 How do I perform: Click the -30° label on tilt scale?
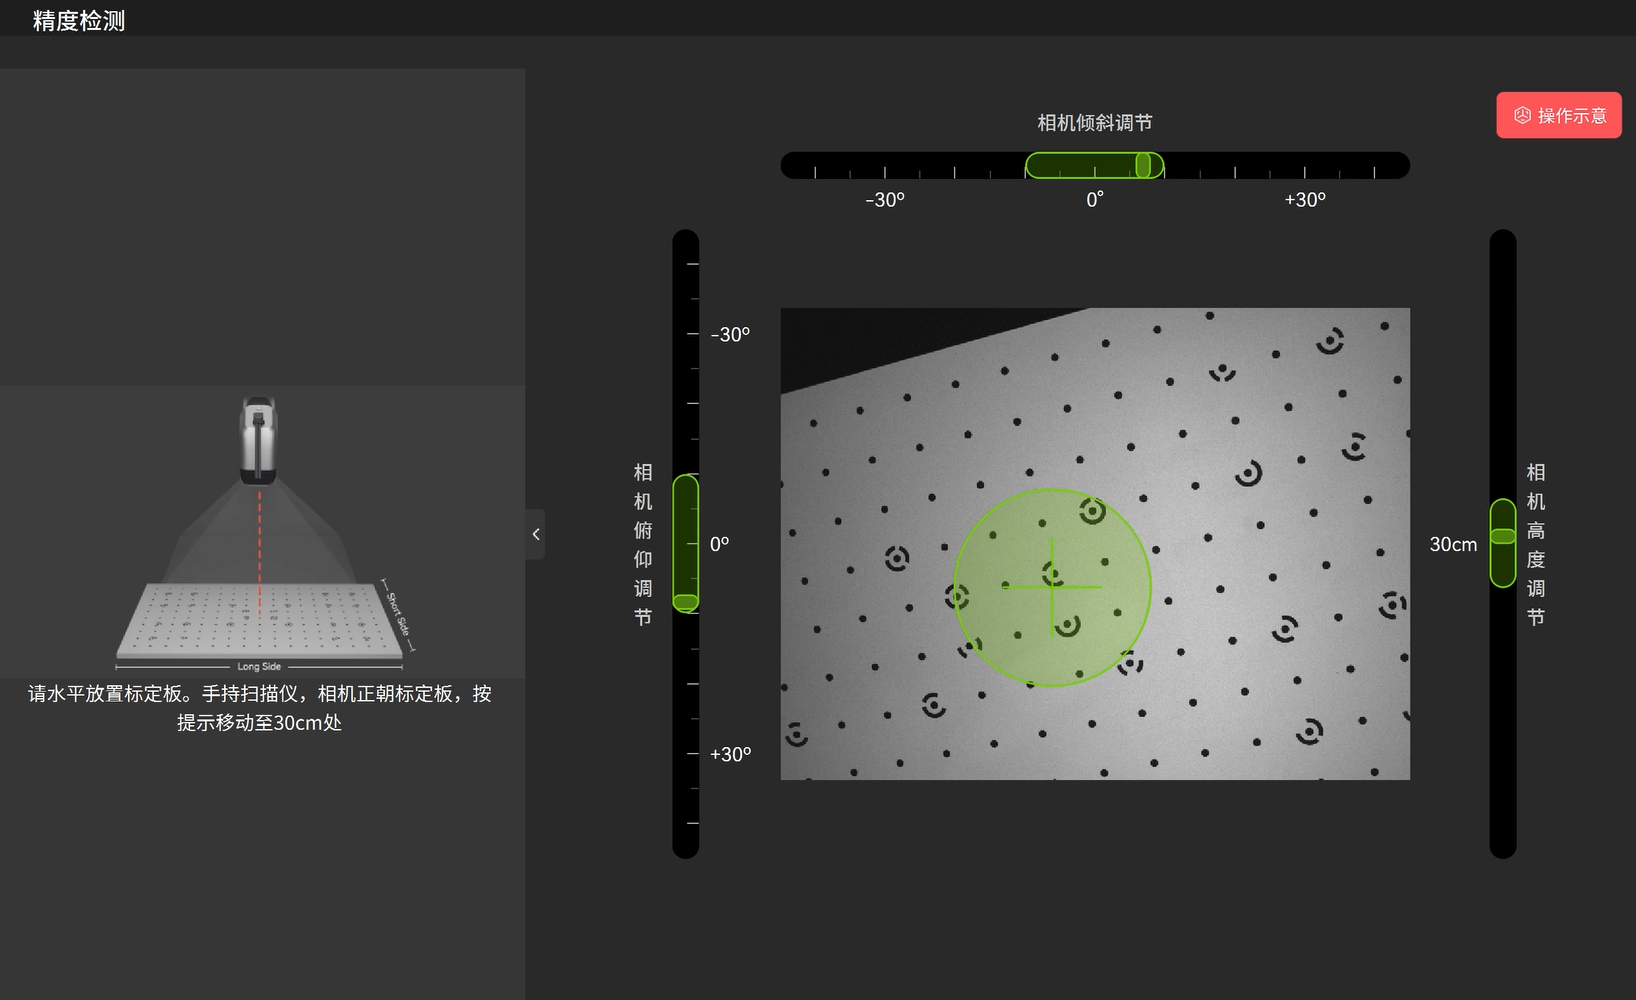pos(885,200)
